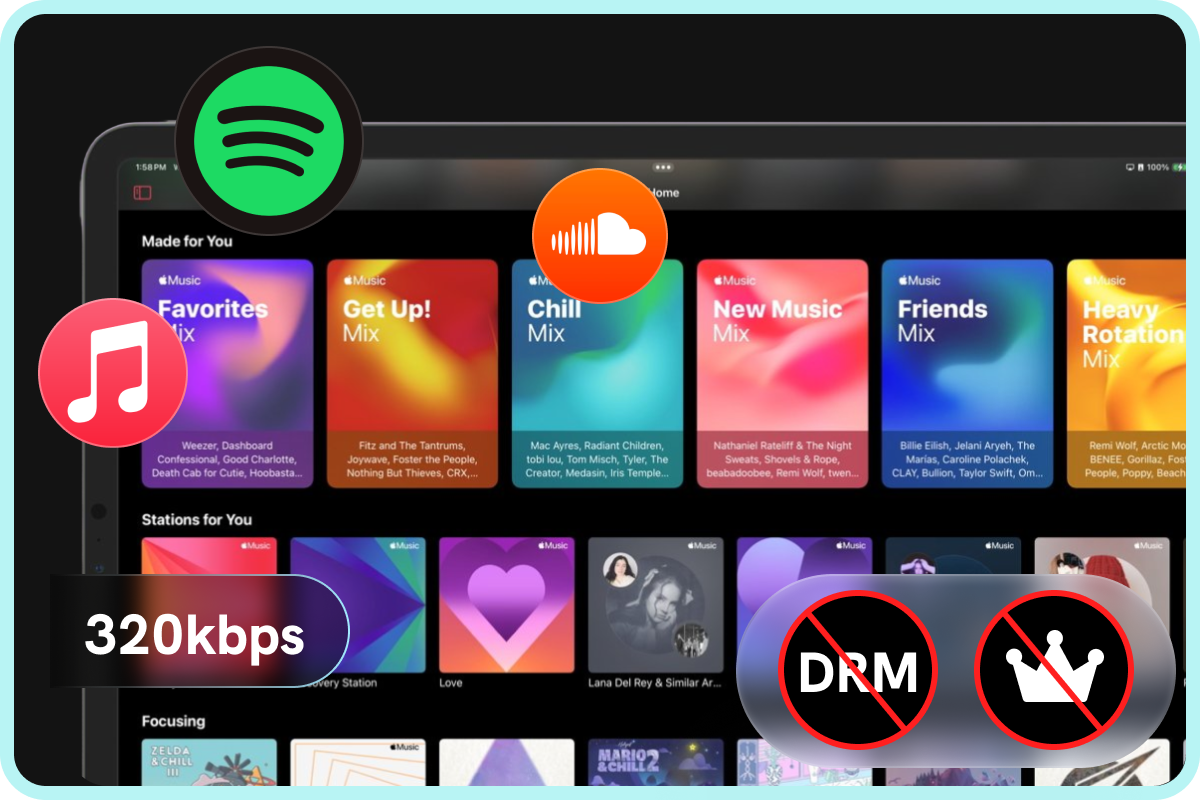This screenshot has height=800, width=1200.
Task: Click the 320kbps quality badge
Action: pos(197,634)
